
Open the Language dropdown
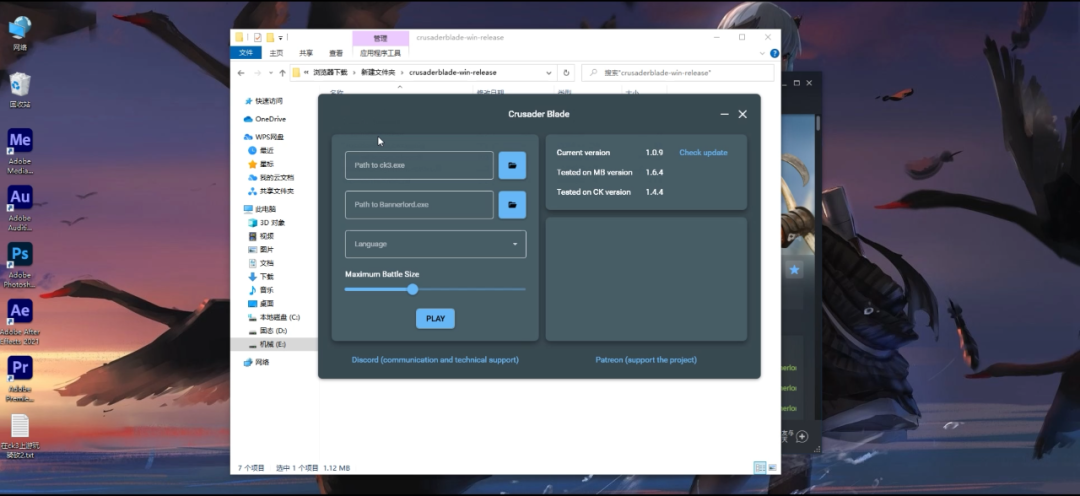435,244
